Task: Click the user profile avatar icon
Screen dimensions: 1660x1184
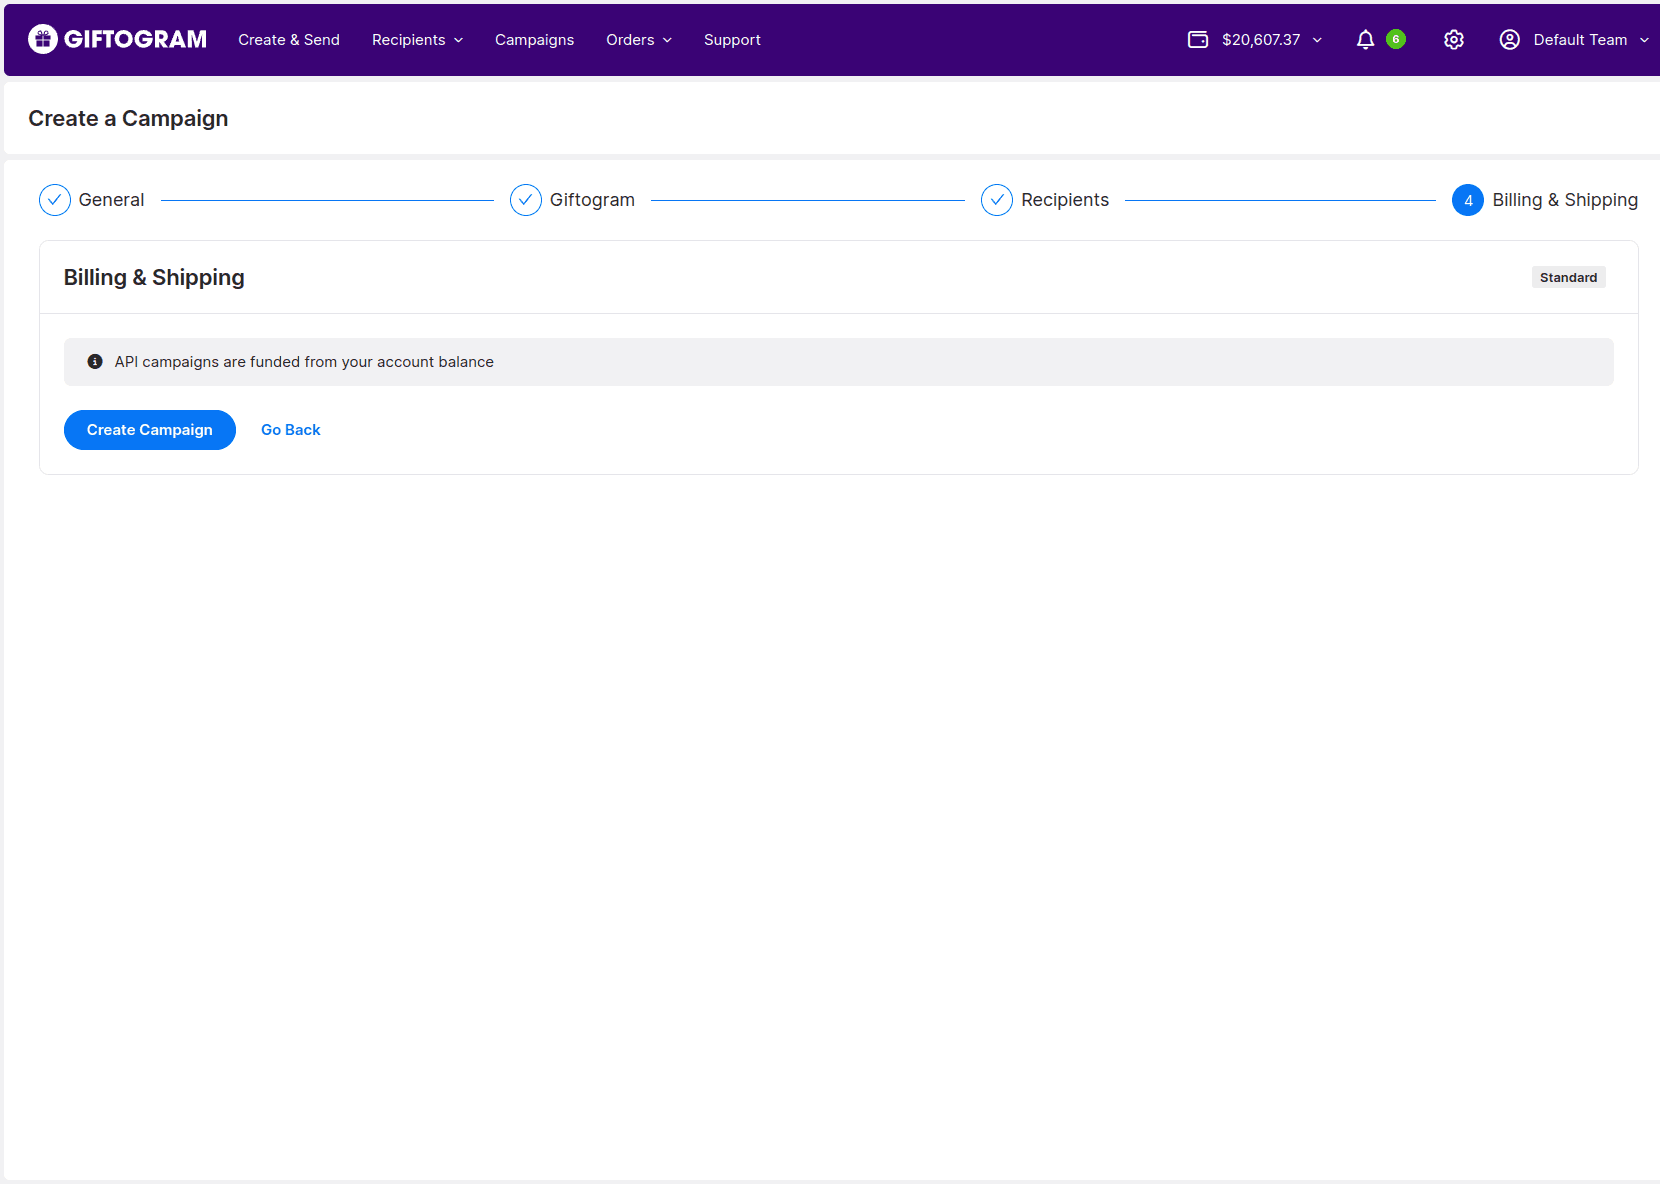Action: [x=1510, y=39]
